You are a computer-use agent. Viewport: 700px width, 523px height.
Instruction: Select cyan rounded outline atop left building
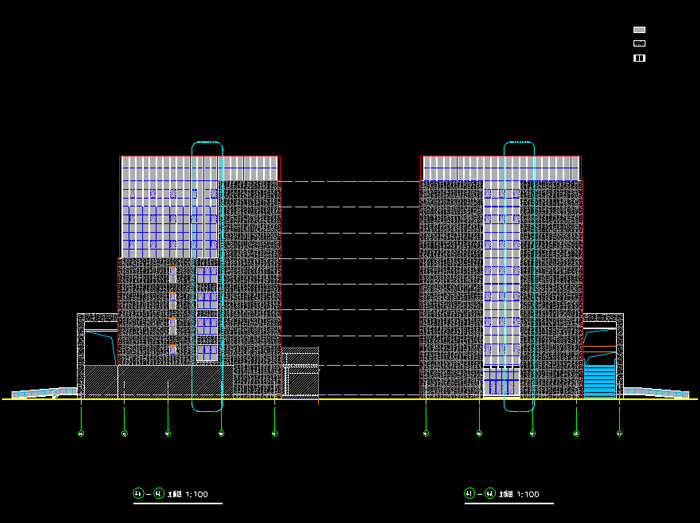(x=207, y=145)
